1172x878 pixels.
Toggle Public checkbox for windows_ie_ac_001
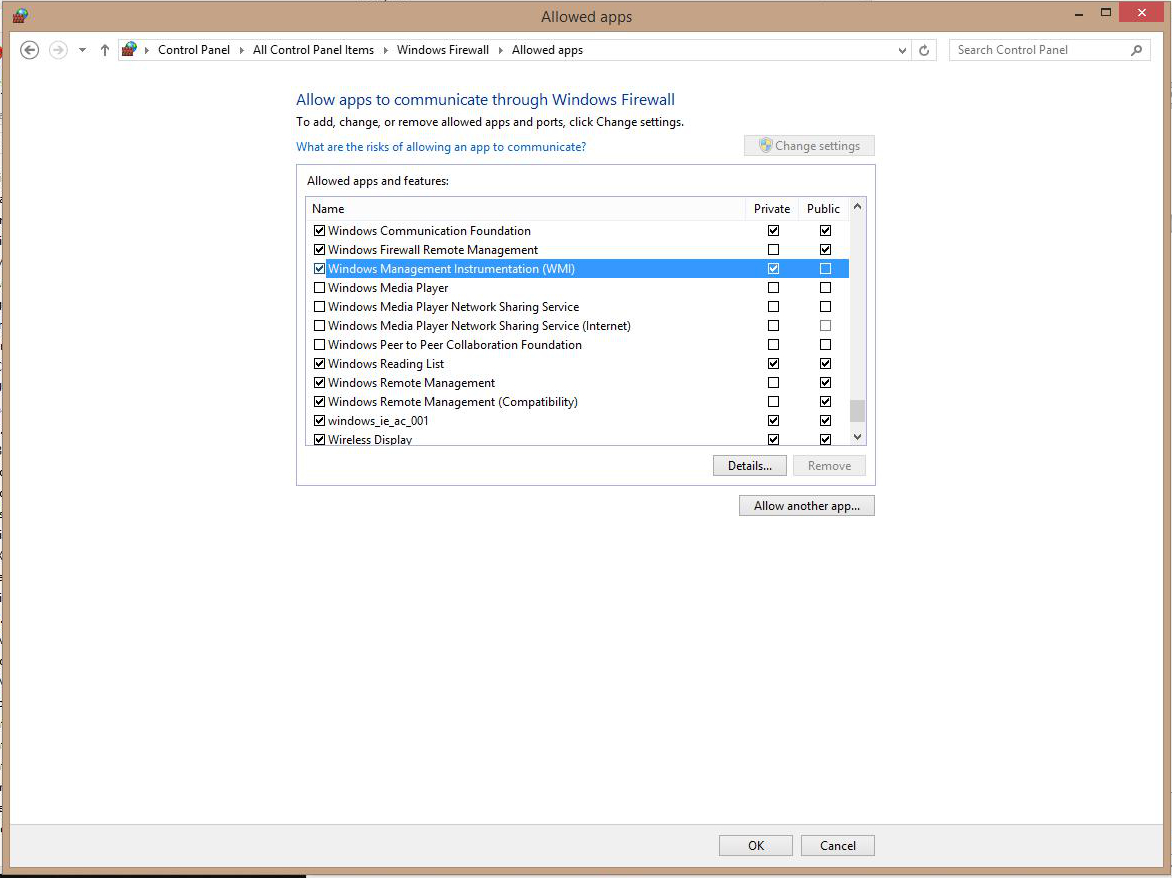tap(825, 421)
